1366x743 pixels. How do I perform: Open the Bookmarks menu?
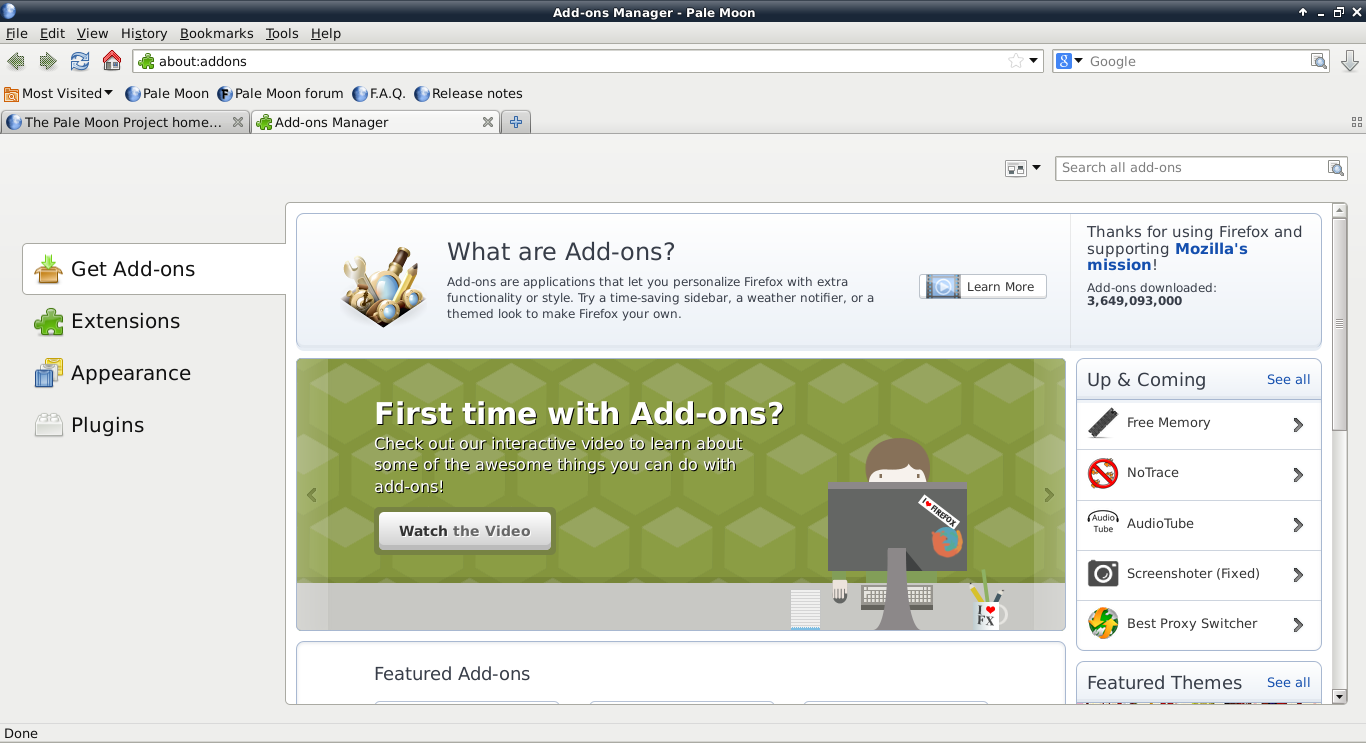(217, 33)
